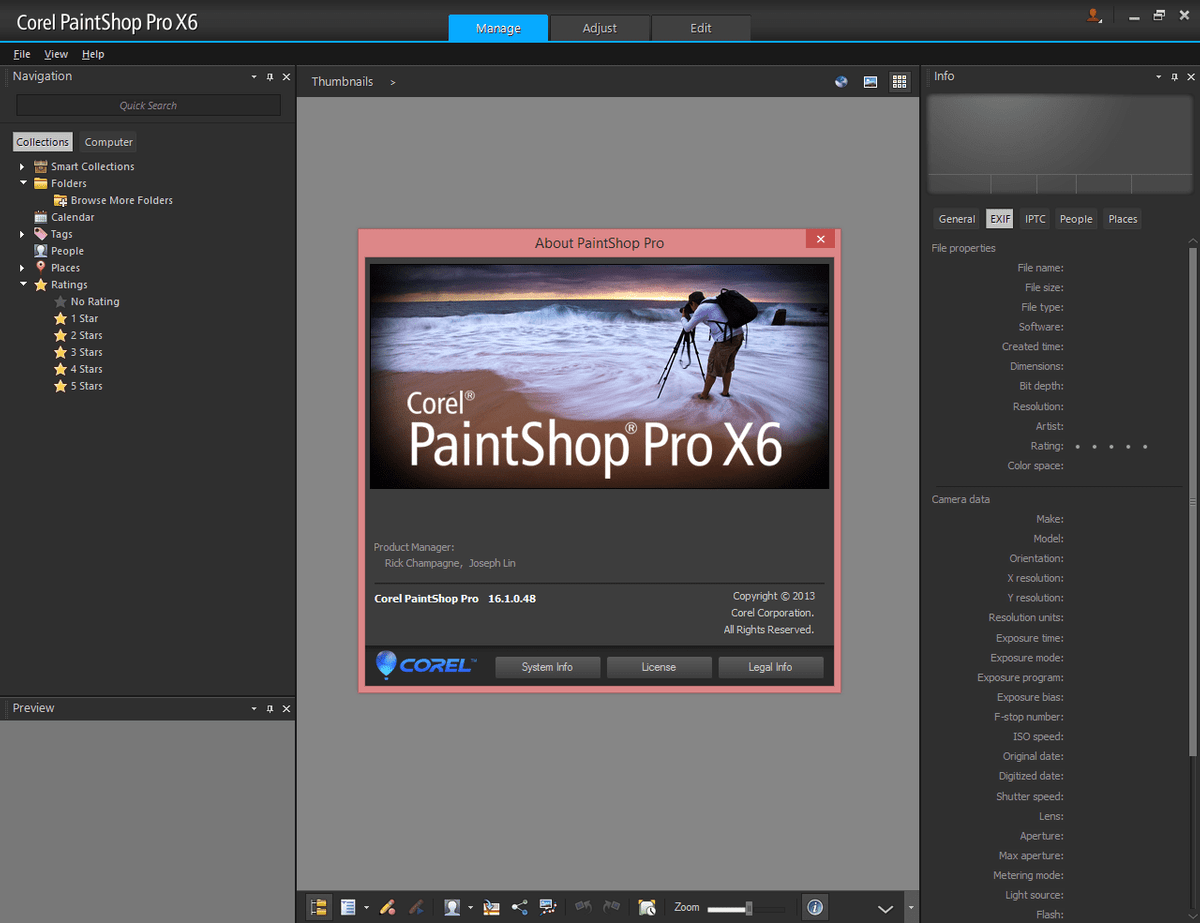Screen dimensions: 1200x923
Task: Toggle the Info palette icon in status bar
Action: pyautogui.click(x=815, y=907)
